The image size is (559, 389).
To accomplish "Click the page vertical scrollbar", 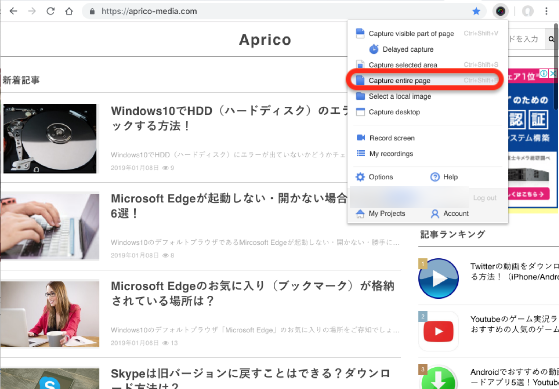I will pos(556,66).
